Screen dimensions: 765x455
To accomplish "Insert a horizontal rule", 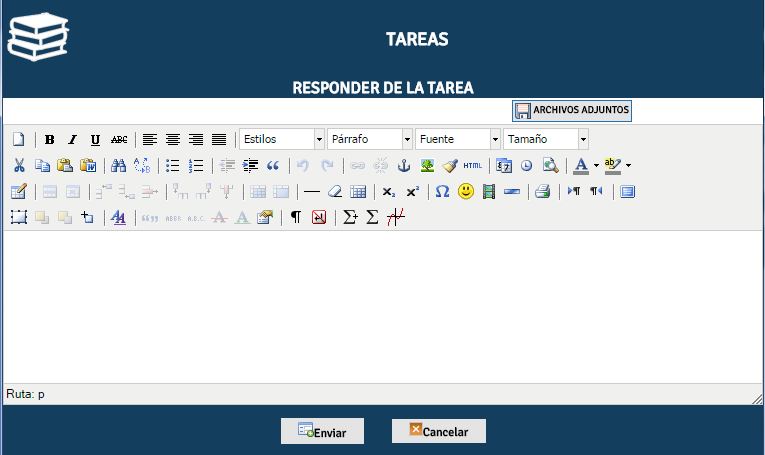I will click(312, 192).
